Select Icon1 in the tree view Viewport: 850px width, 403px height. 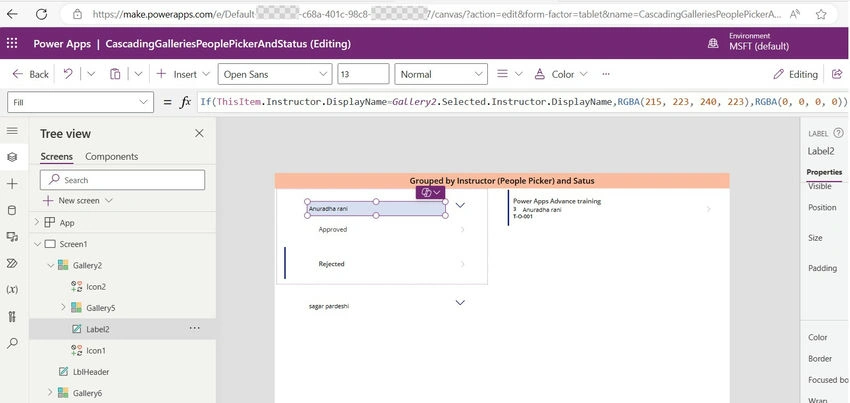click(x=95, y=350)
